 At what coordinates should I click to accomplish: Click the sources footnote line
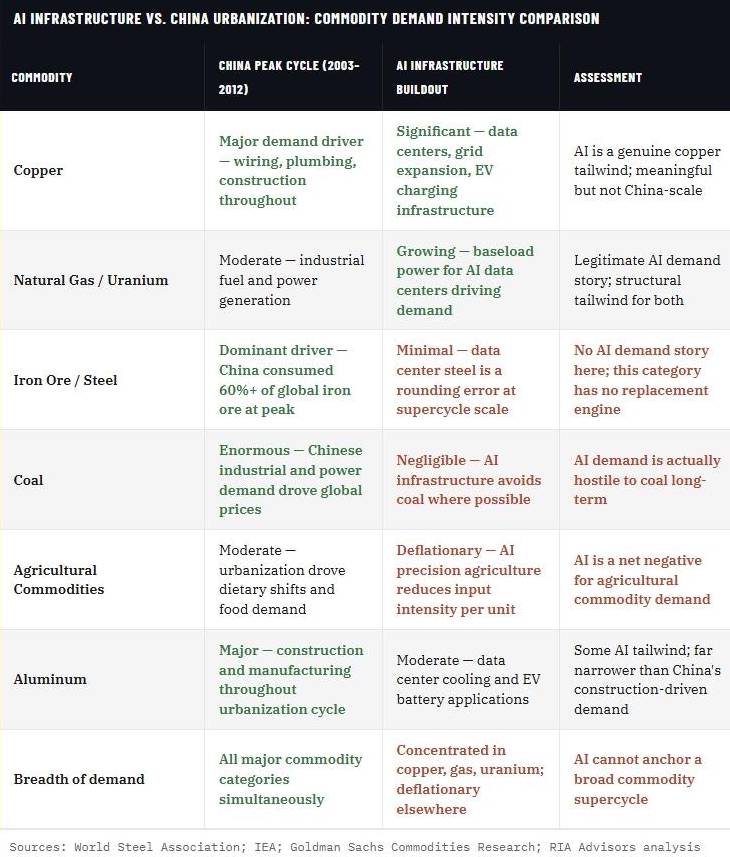click(x=355, y=847)
